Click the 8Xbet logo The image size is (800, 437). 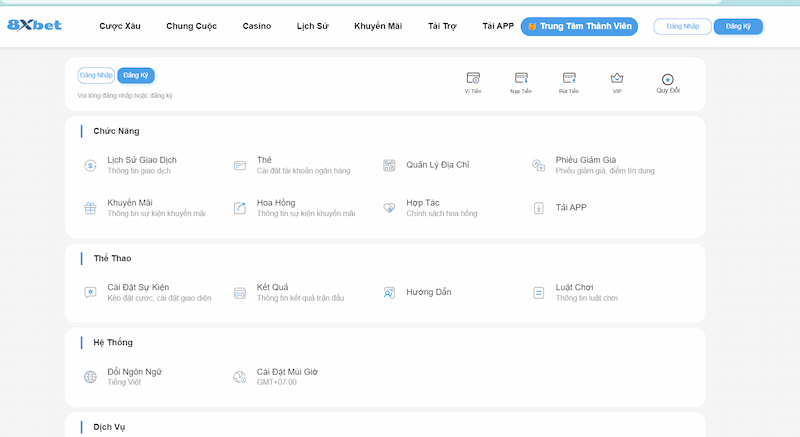[35, 24]
